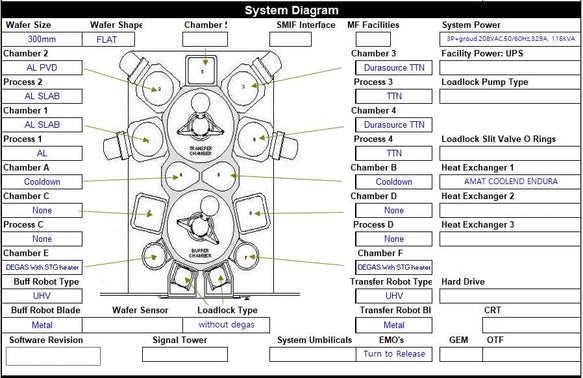Click the Chamber A Cooldown field
Image resolution: width=583 pixels, height=378 pixels.
tap(42, 182)
